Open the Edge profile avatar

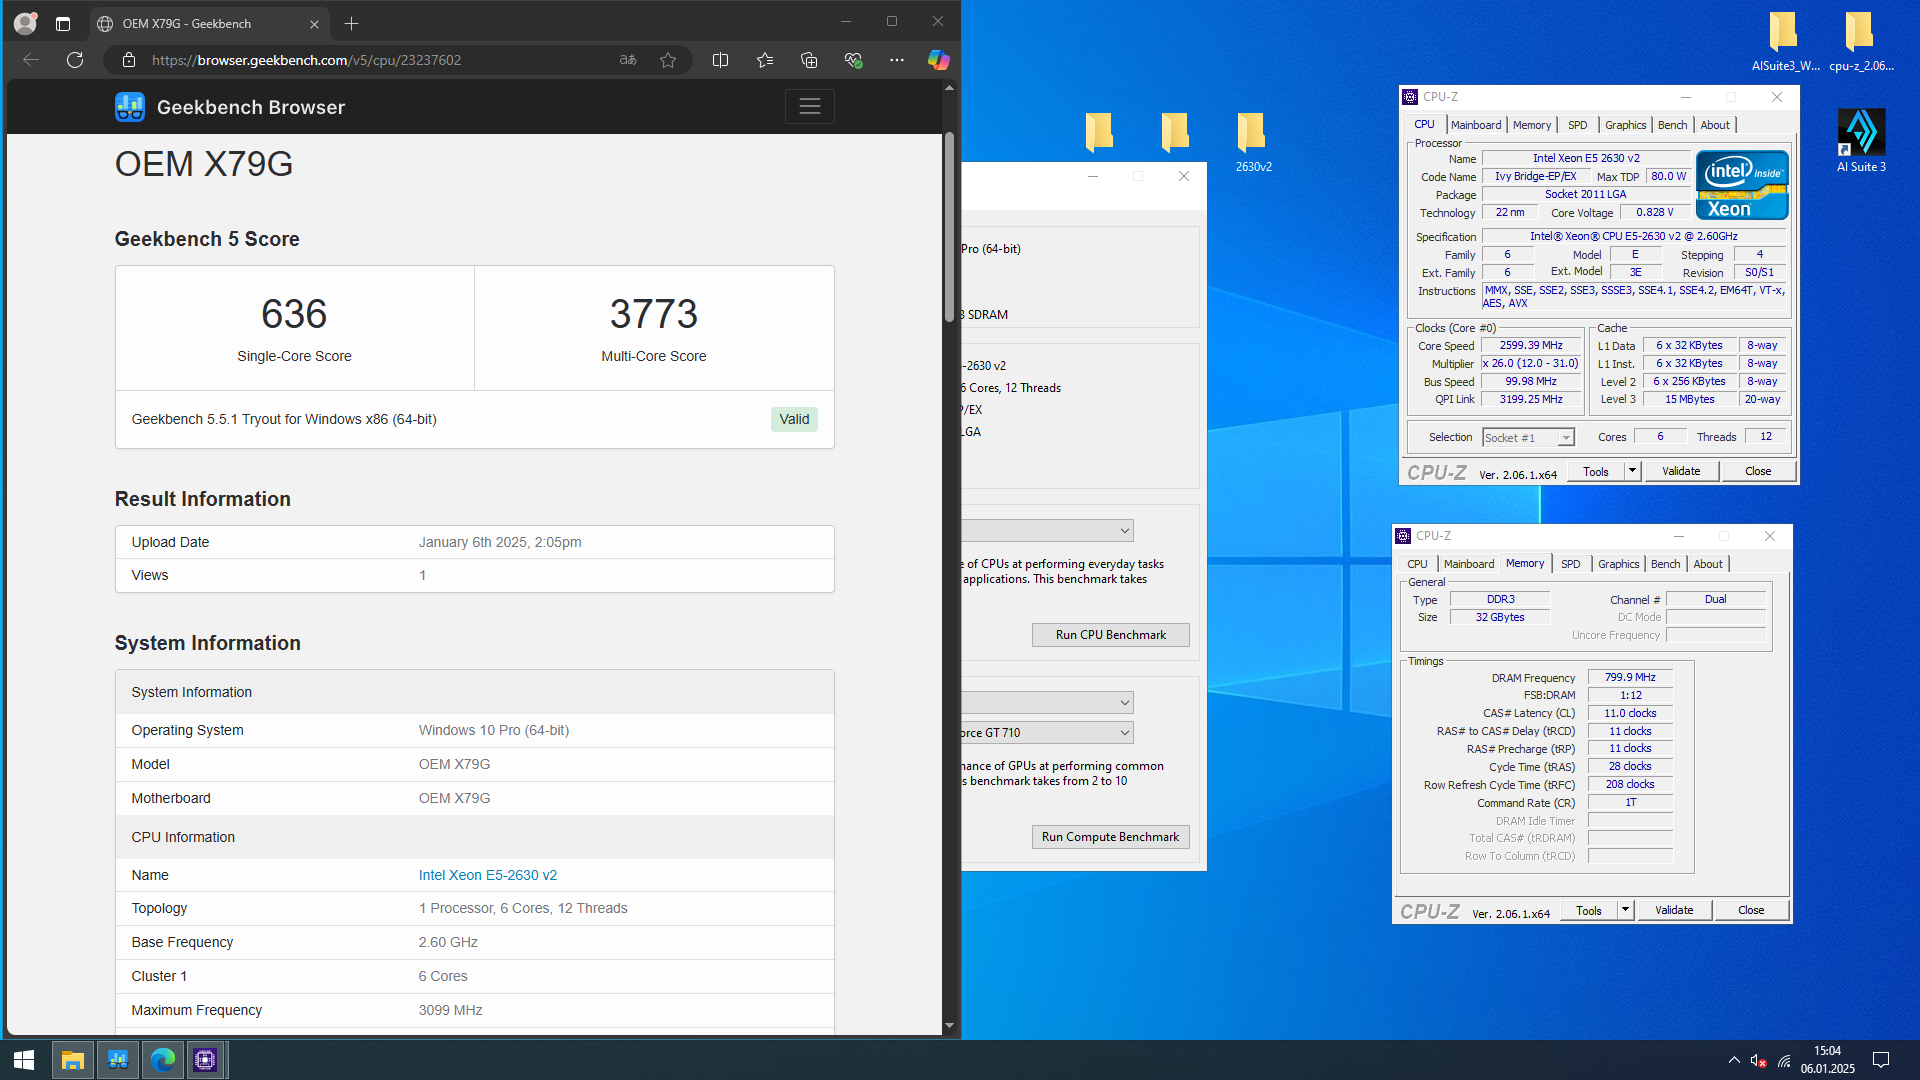(x=25, y=23)
